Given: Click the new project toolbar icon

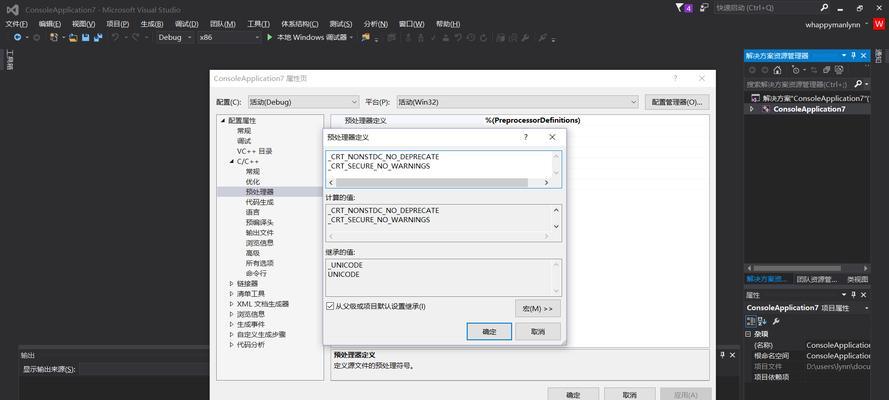Looking at the screenshot, I should 54,37.
